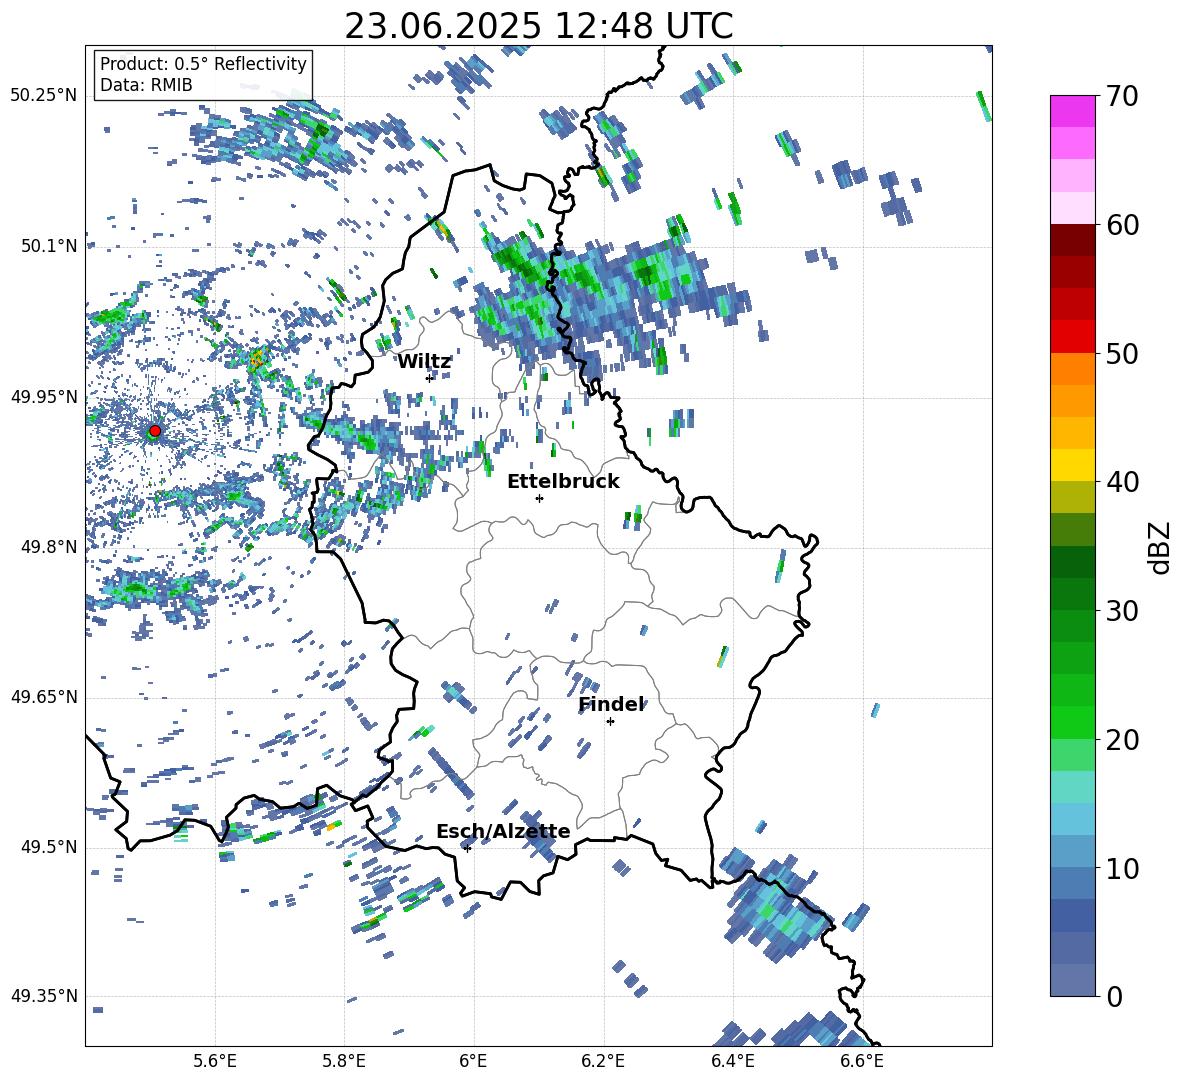Click the 6.2°E longitude label
1184x1081 pixels.
[603, 1061]
